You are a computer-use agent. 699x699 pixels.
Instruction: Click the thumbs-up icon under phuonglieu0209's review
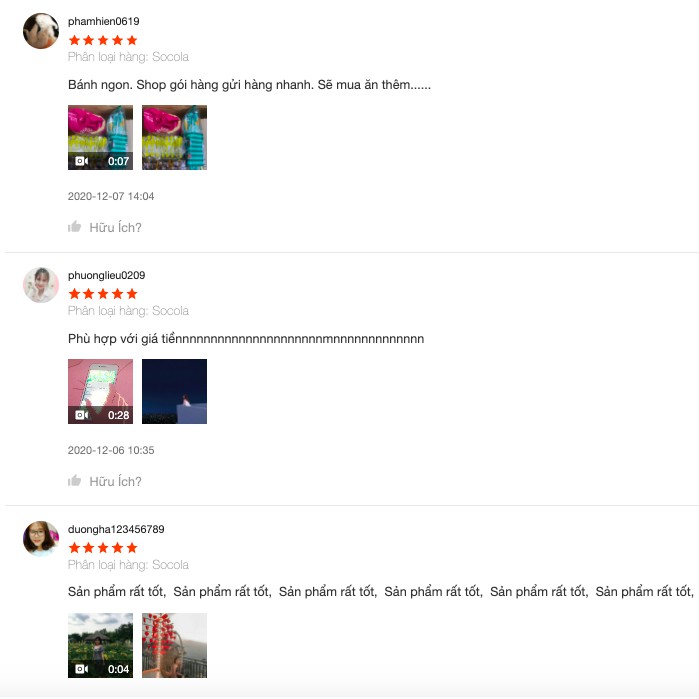point(74,481)
